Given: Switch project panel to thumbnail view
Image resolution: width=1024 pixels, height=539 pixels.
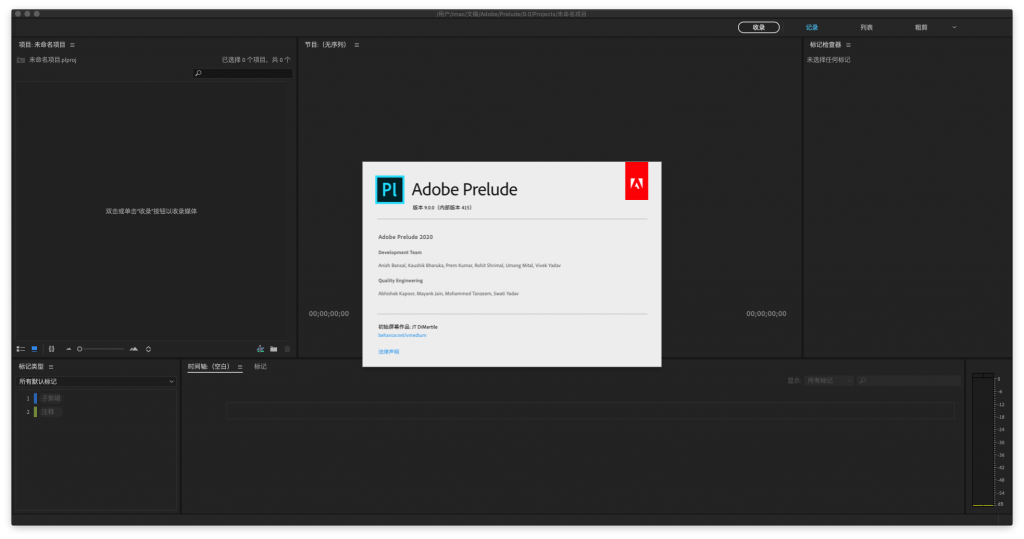Looking at the screenshot, I should pos(35,350).
